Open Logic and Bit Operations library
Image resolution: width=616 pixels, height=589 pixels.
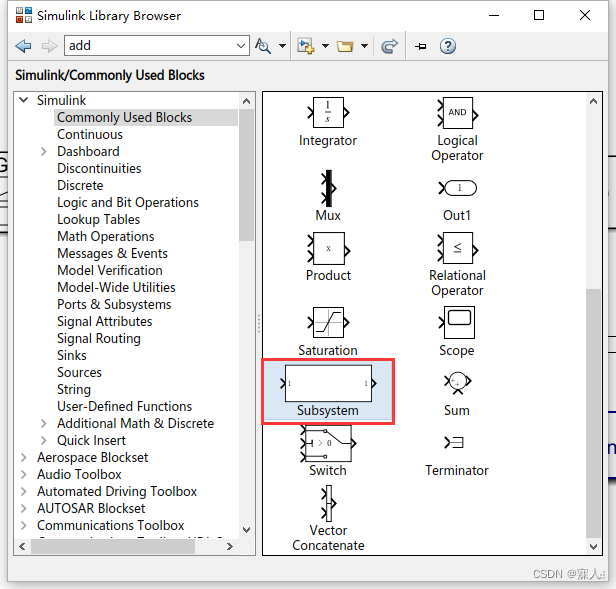[128, 202]
